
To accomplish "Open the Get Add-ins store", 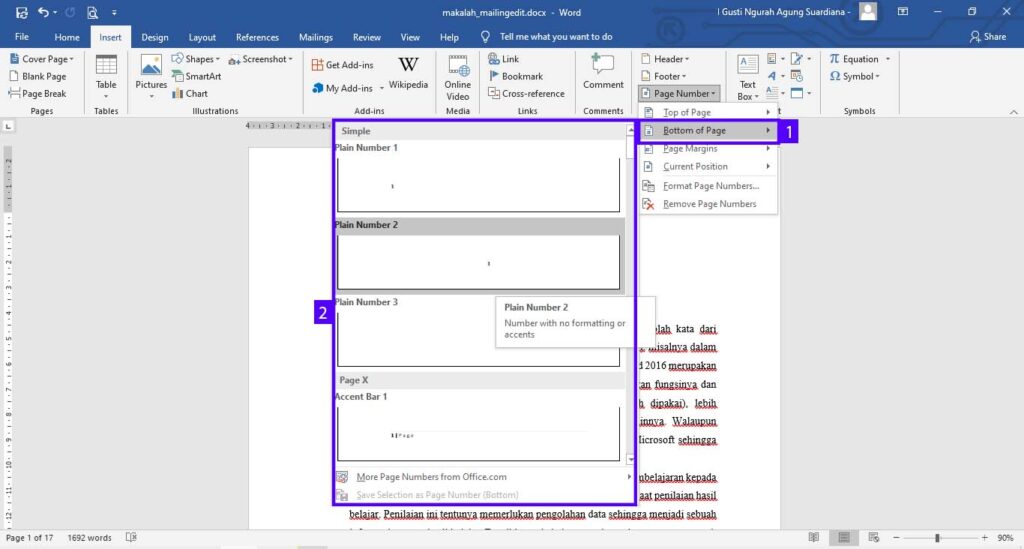I will click(342, 65).
